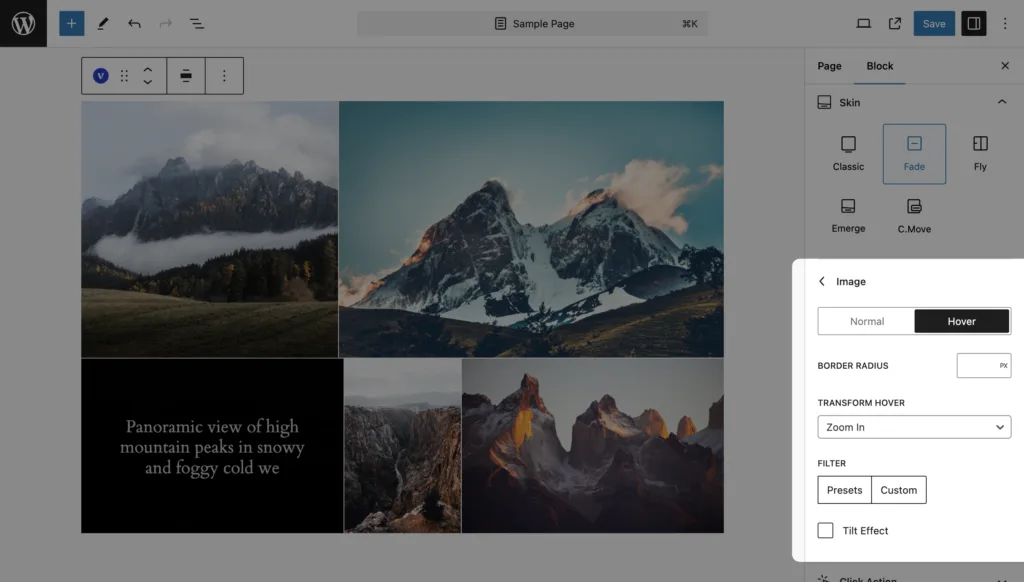The width and height of the screenshot is (1024, 582).
Task: Click the Redo arrow icon
Action: click(165, 24)
